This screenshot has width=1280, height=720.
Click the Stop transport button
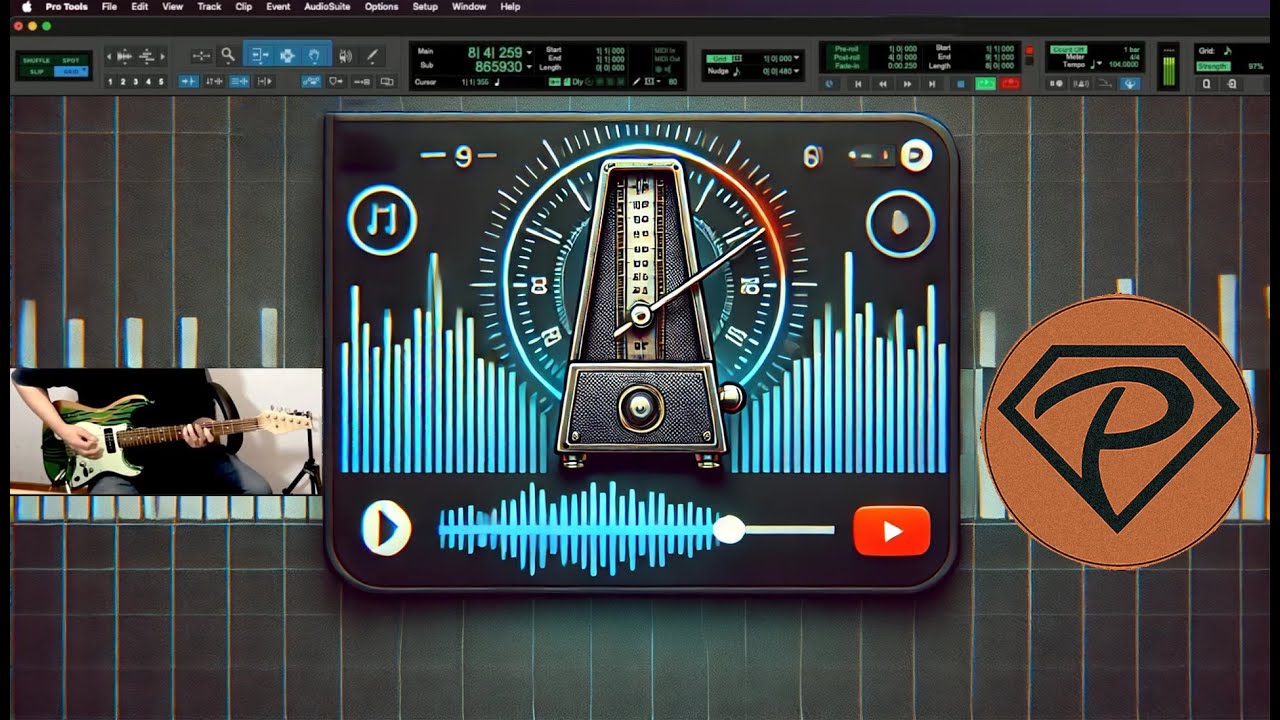[960, 84]
